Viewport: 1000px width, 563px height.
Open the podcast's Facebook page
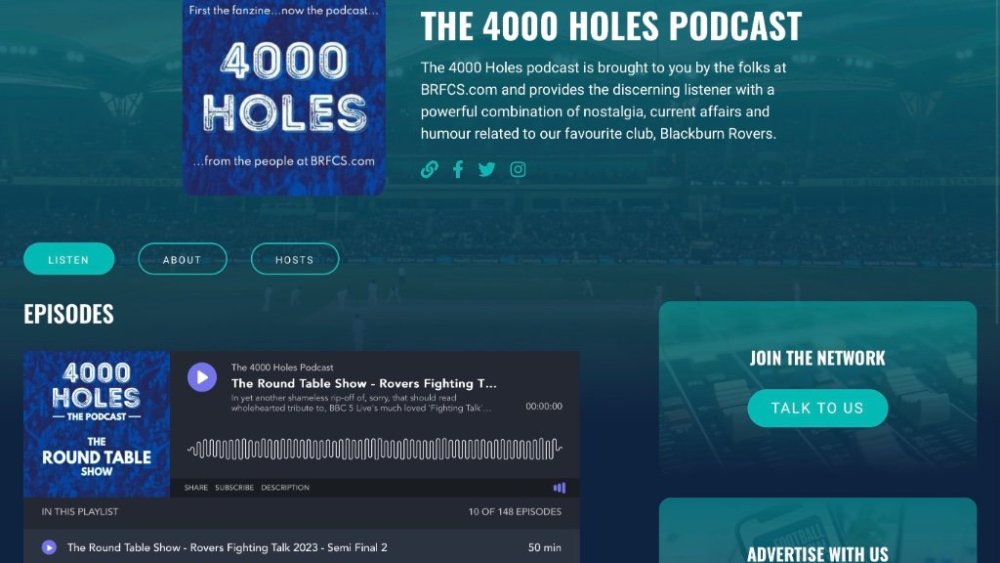458,169
